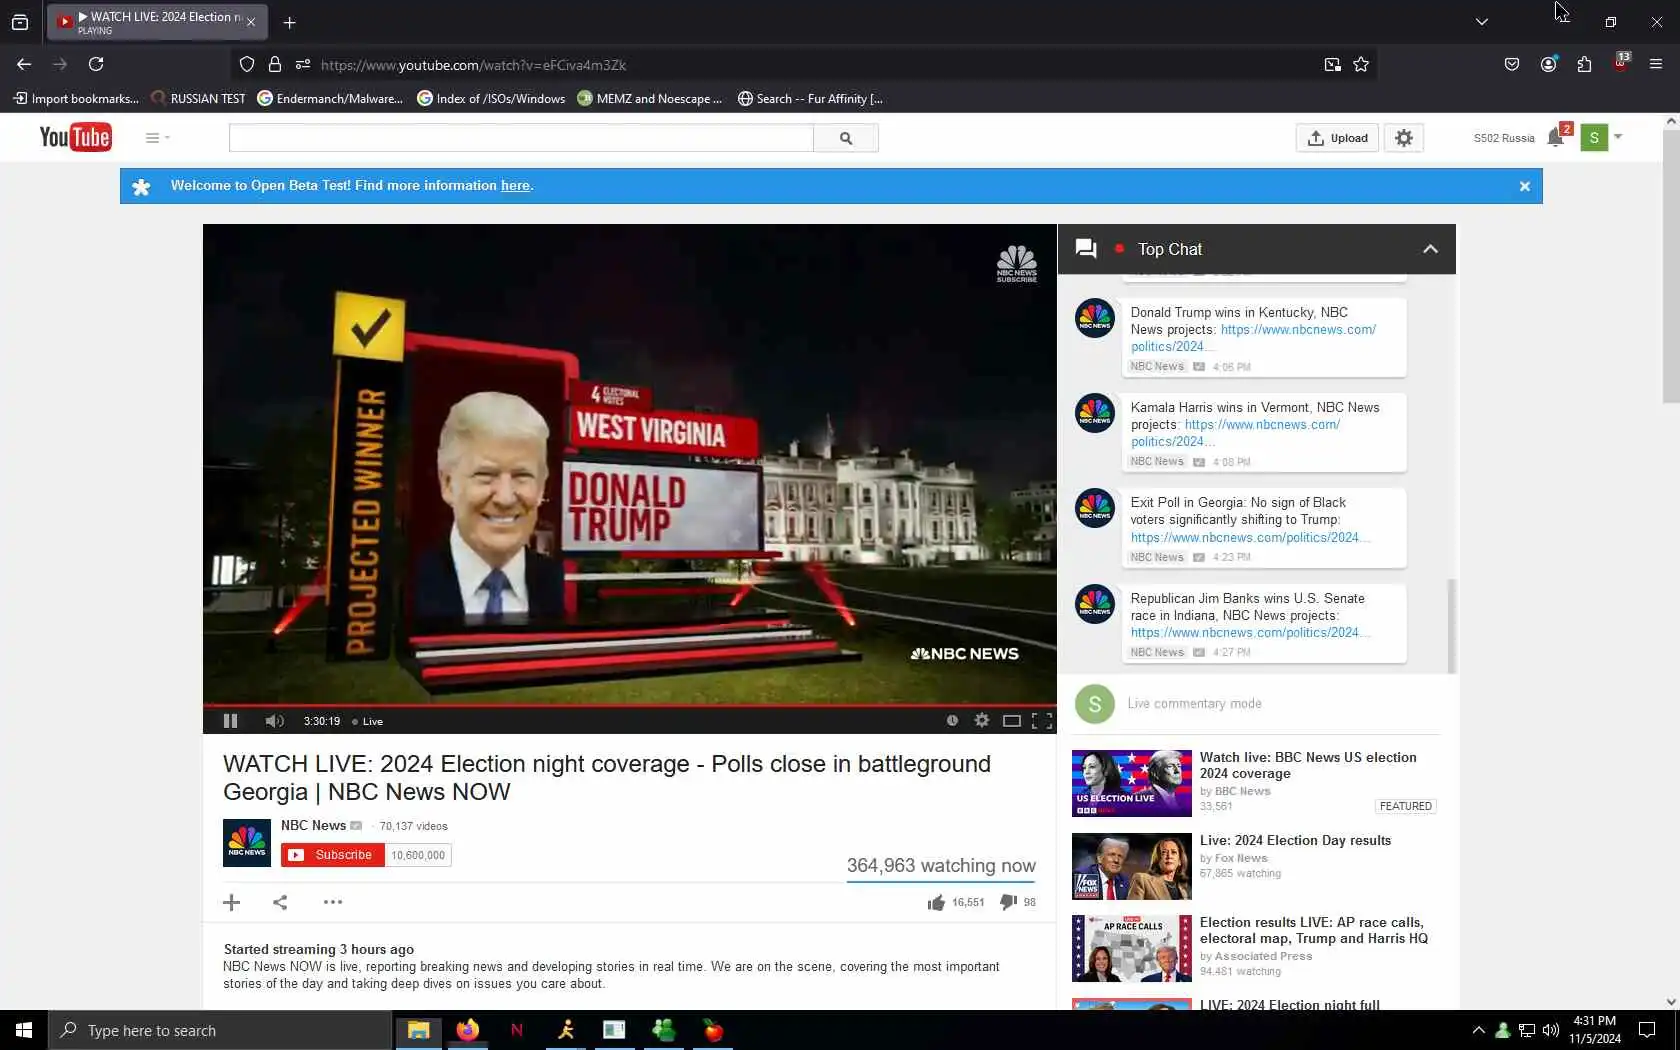This screenshot has height=1050, width=1680.
Task: Open the YouTube logo home link
Action: pos(75,137)
